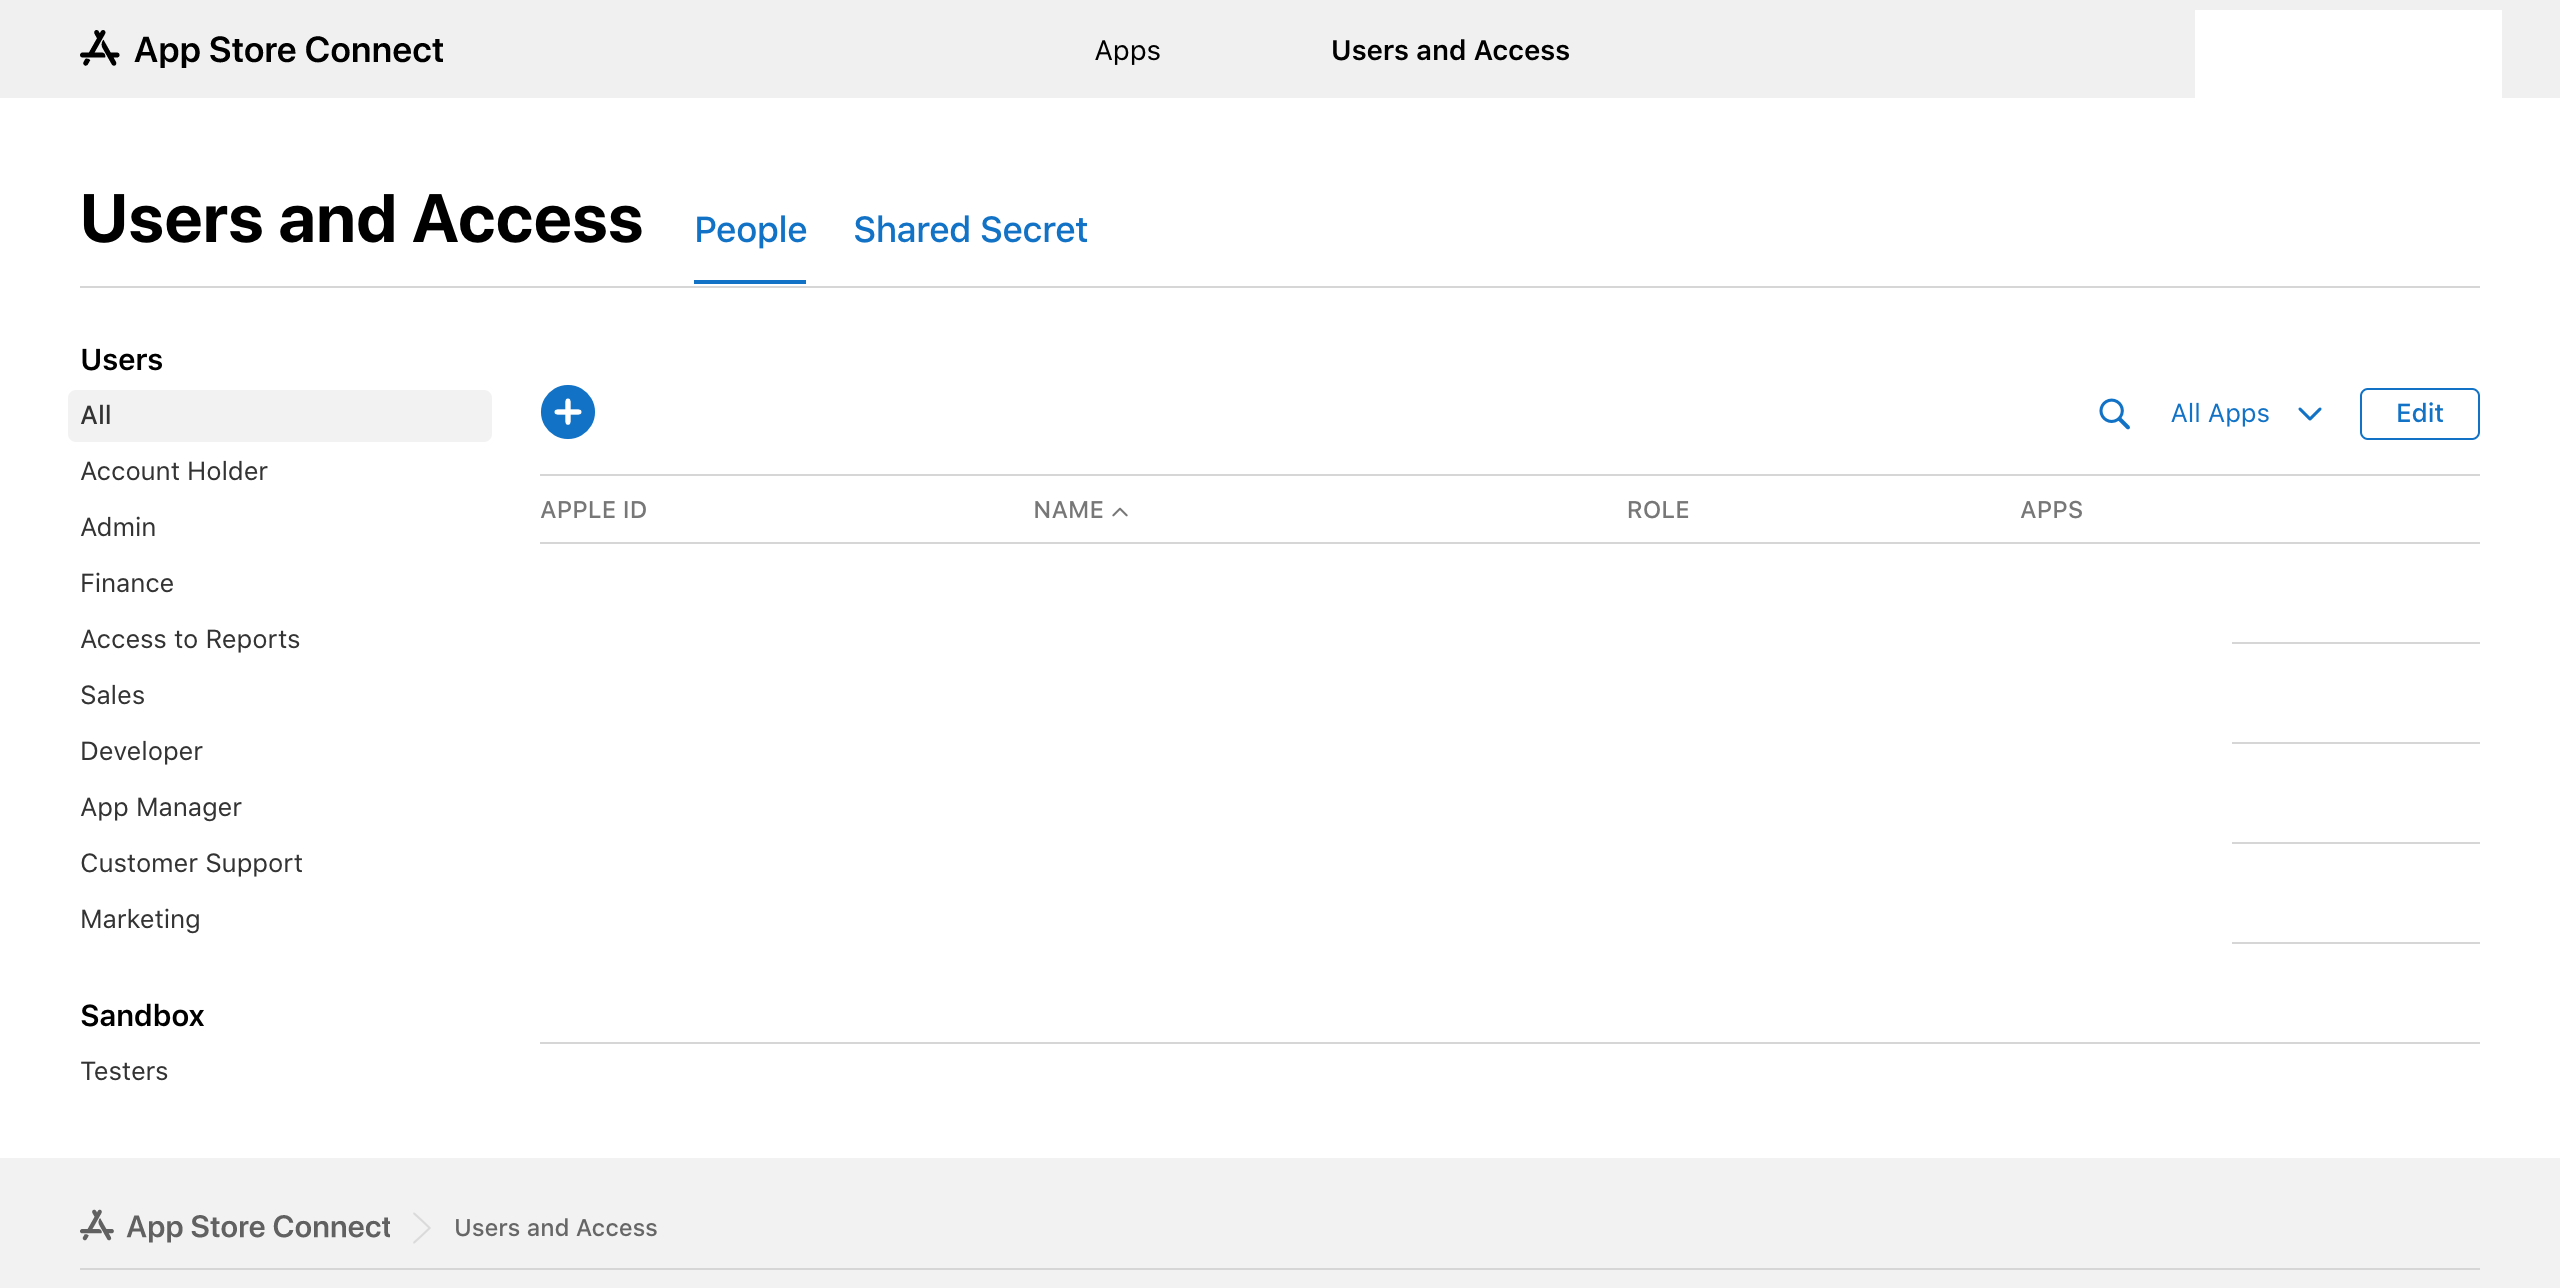Click the ROLE column header
This screenshot has height=1288, width=2560.
click(x=1658, y=510)
